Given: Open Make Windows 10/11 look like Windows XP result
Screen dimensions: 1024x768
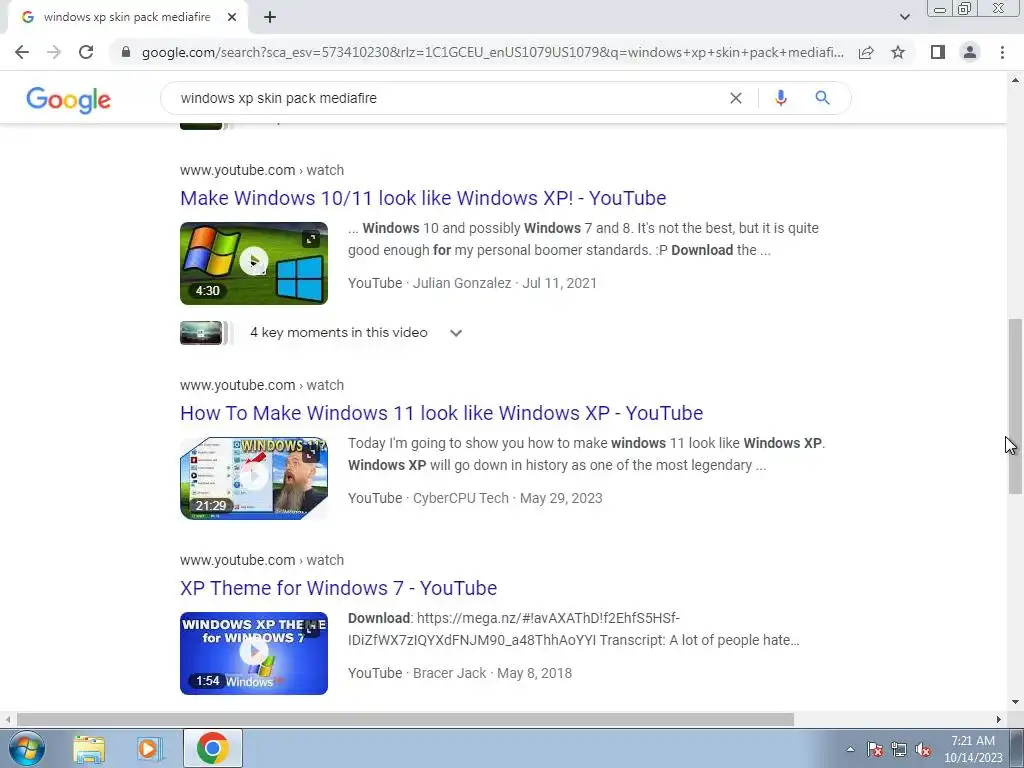Looking at the screenshot, I should [x=423, y=198].
